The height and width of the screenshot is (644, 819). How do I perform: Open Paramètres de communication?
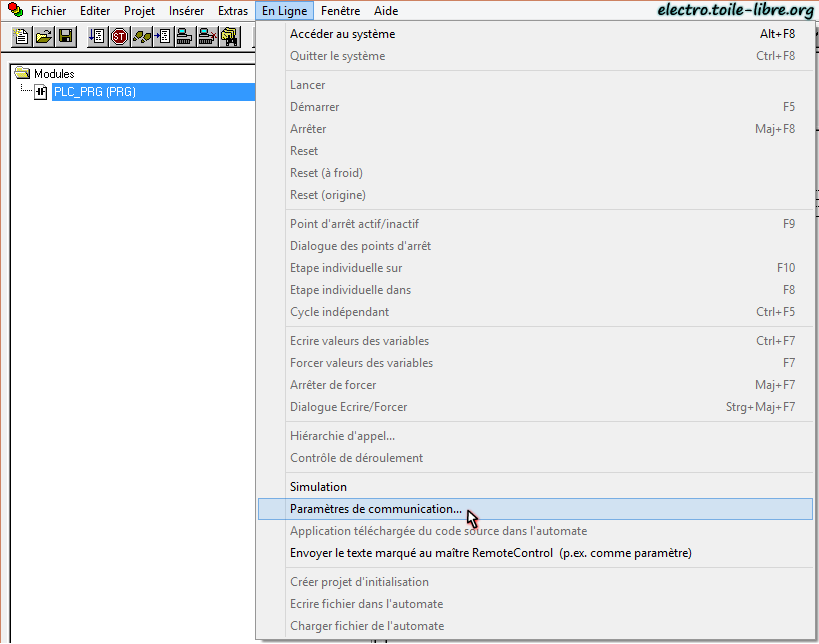click(x=535, y=509)
